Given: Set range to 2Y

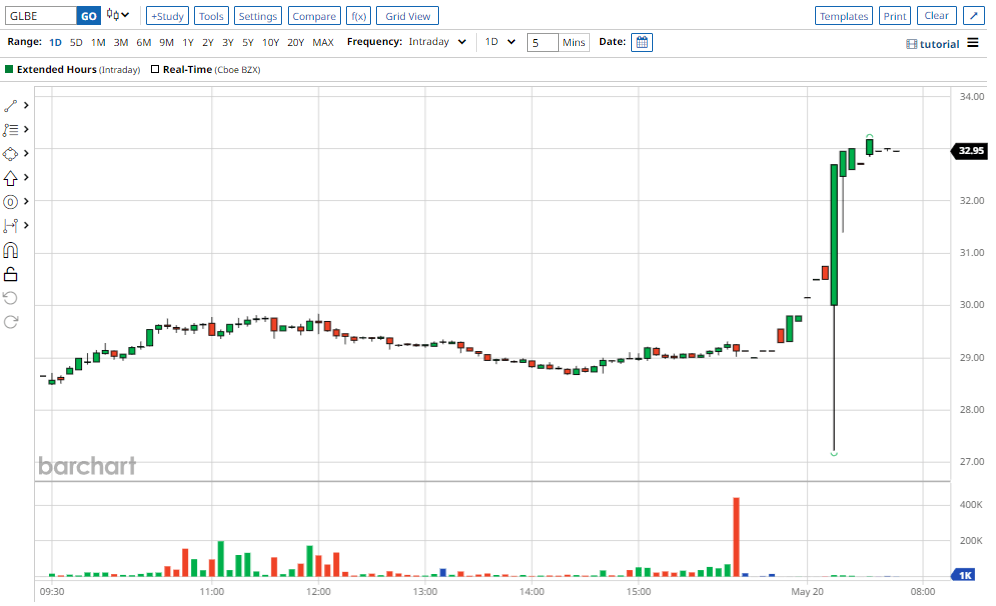Looking at the screenshot, I should [x=208, y=43].
